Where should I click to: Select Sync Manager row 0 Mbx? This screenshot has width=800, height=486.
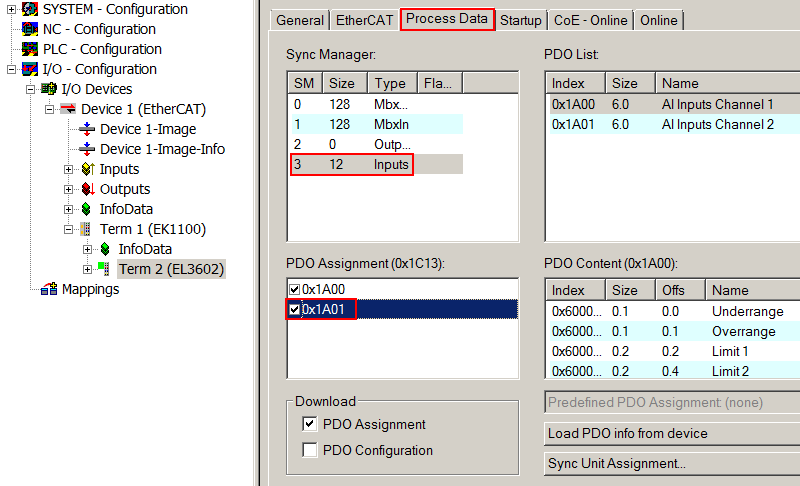pos(376,105)
